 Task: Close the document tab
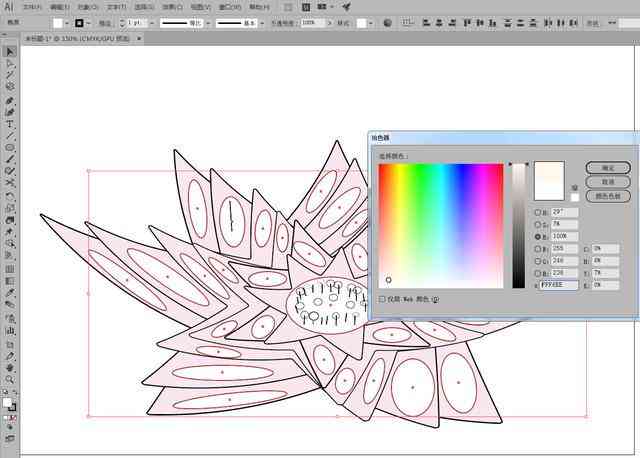point(139,39)
